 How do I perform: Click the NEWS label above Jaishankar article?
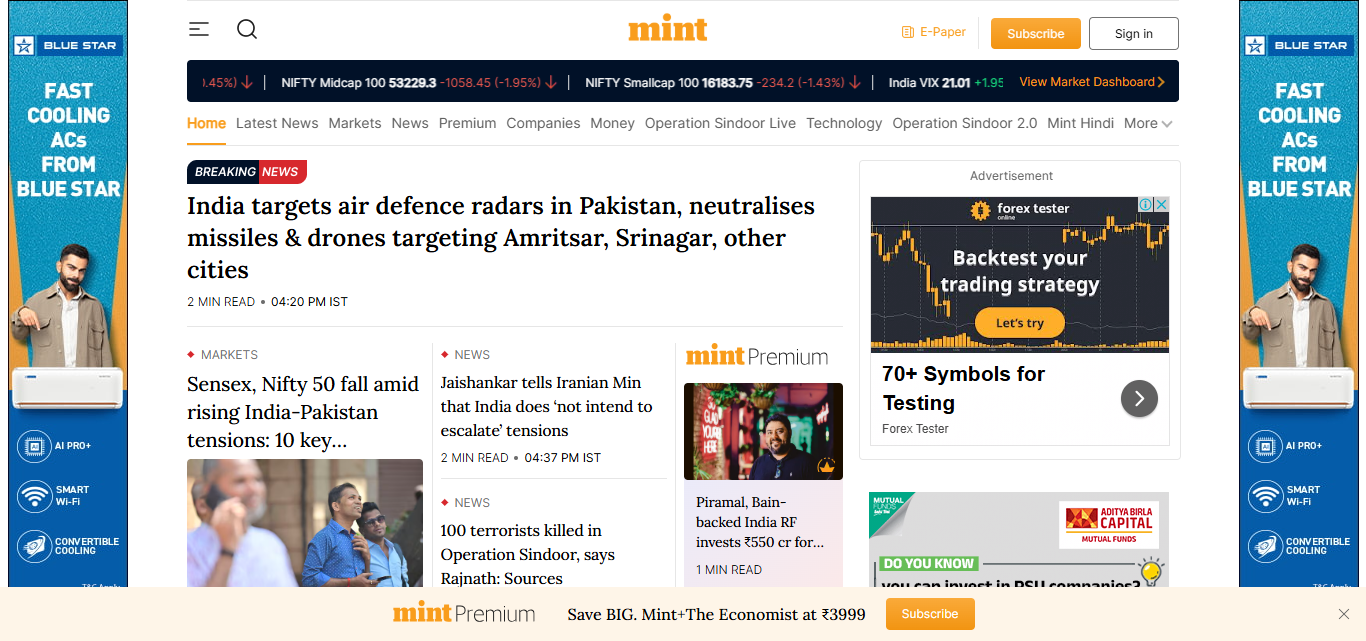pos(472,355)
